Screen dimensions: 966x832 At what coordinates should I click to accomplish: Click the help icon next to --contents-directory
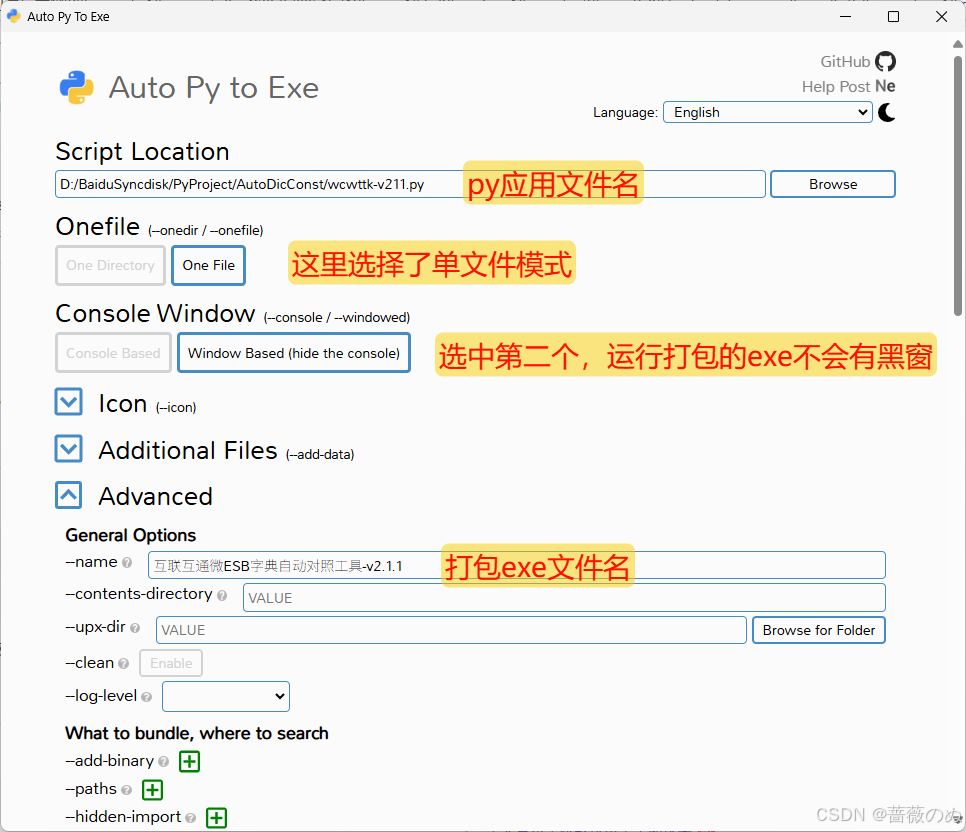[222, 594]
